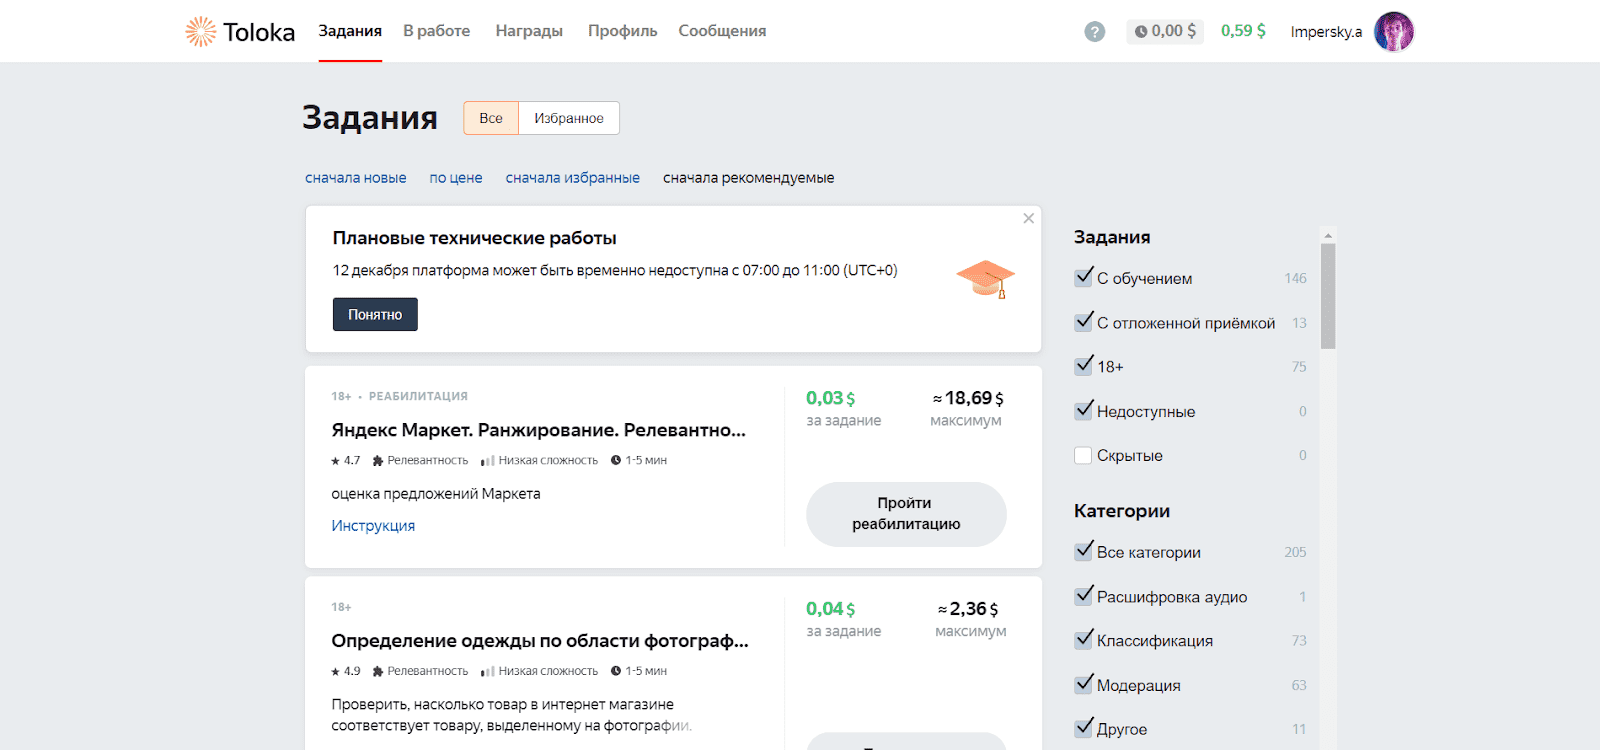Toggle the 18+ tasks checkbox

coord(1084,365)
